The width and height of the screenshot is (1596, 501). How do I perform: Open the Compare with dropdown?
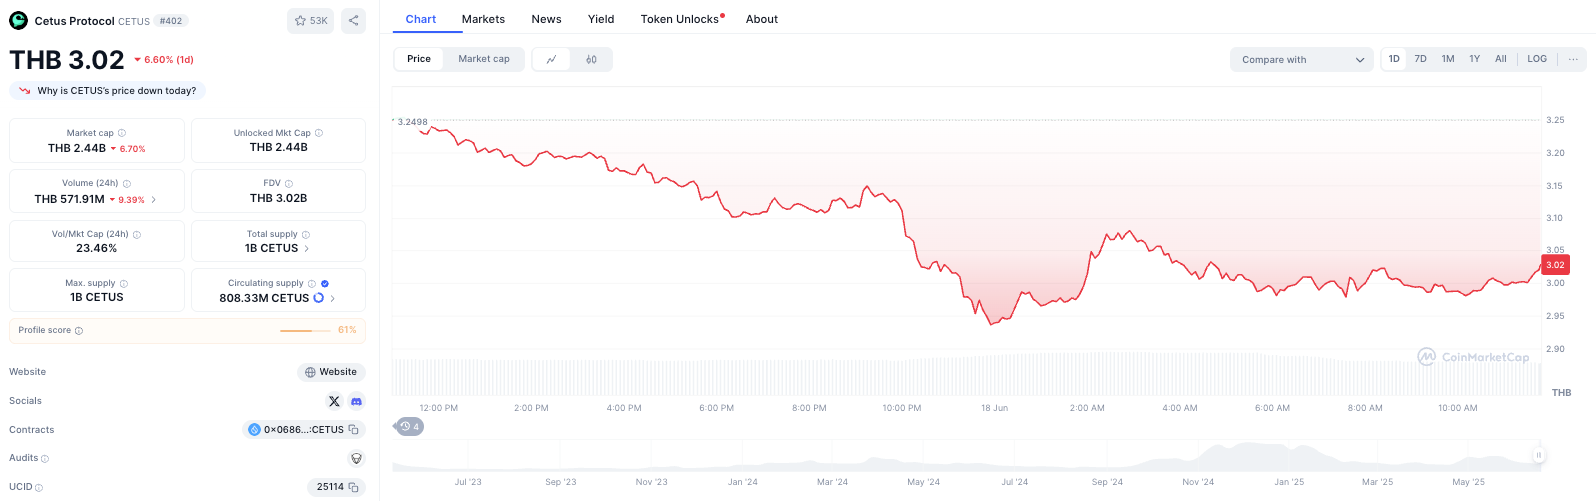tap(1302, 60)
